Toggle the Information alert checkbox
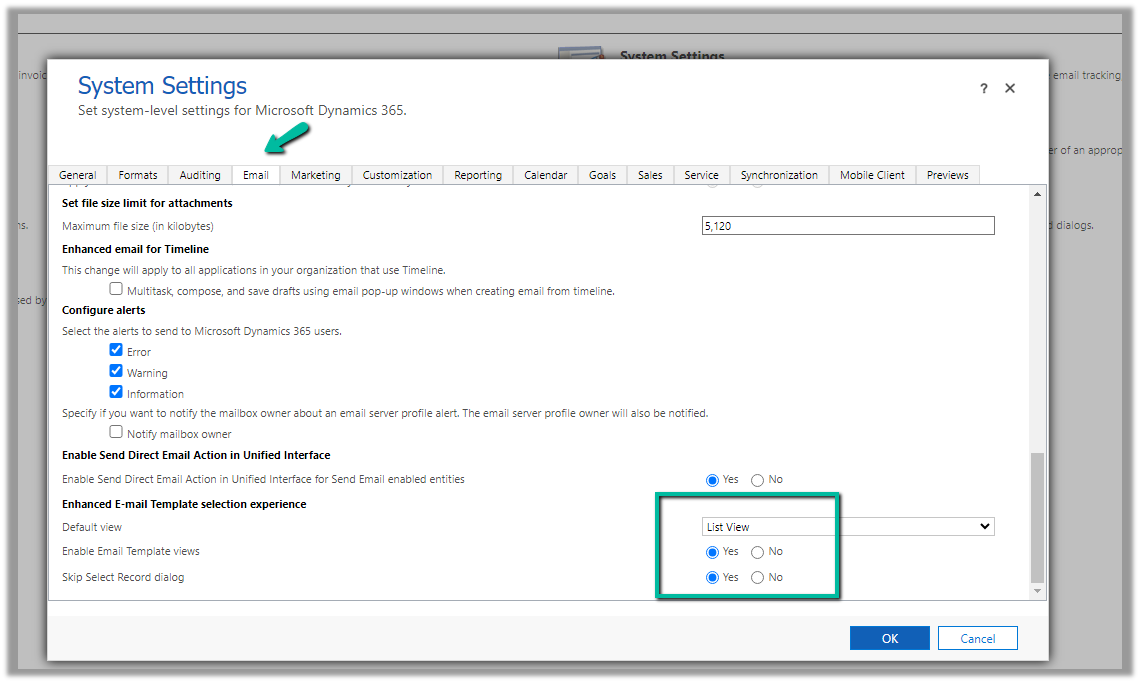The height and width of the screenshot is (683, 1140). (x=116, y=393)
